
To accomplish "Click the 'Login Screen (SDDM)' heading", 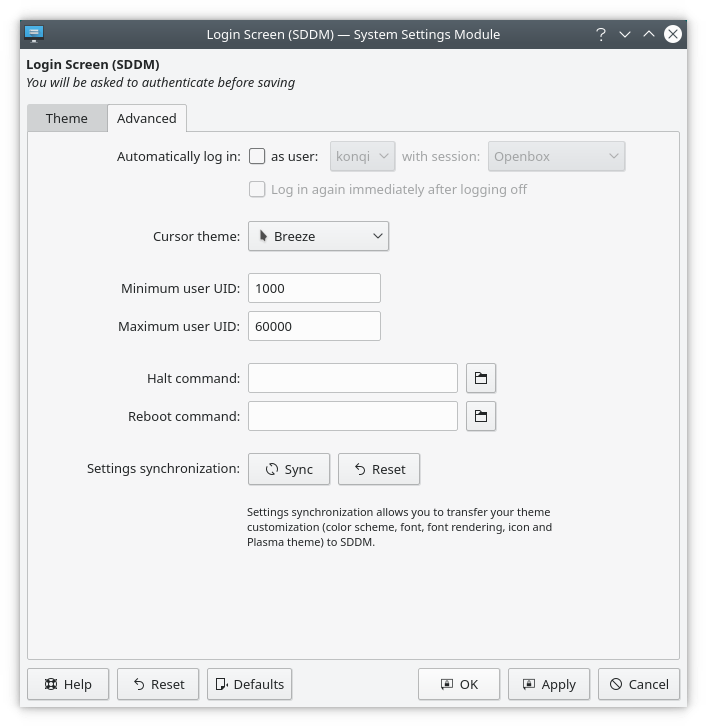I will tap(93, 64).
